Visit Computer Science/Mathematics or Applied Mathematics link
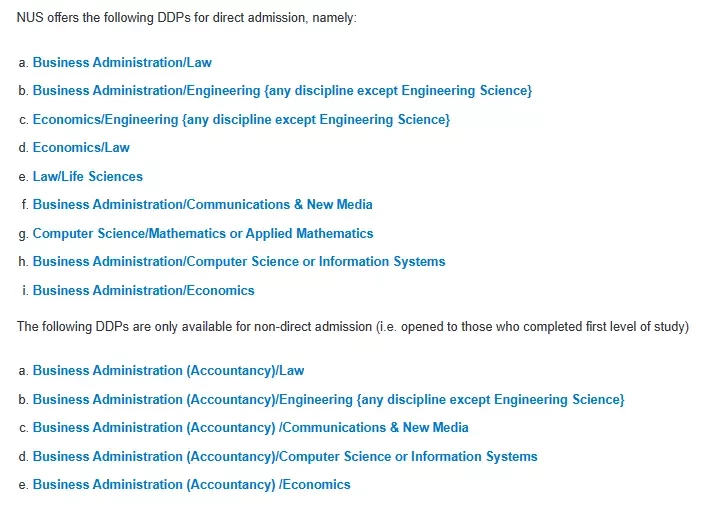 coord(203,233)
